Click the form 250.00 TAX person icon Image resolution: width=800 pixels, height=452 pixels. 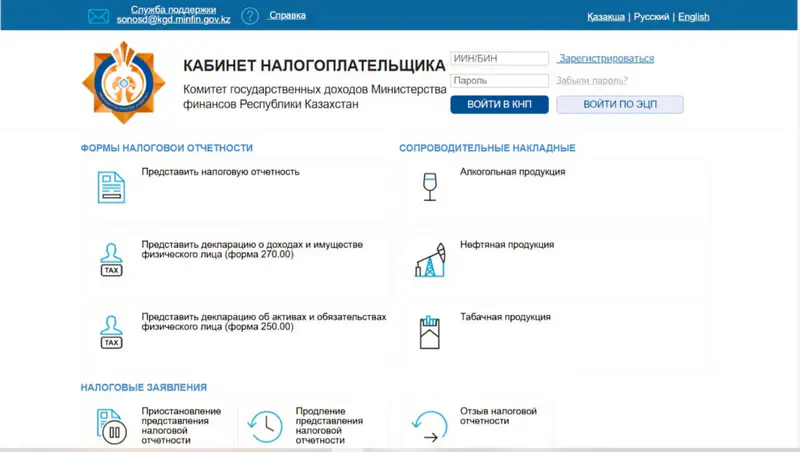click(111, 331)
